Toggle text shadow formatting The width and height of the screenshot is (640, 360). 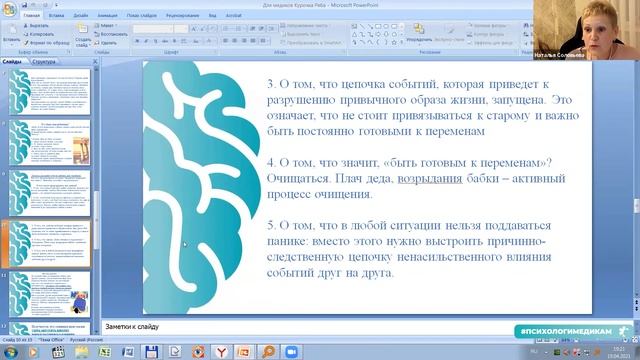click(174, 41)
